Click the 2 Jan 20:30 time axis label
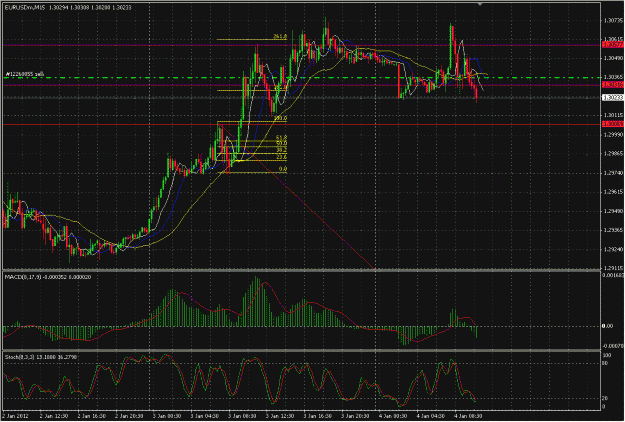Screen dimensions: 625x422 130,416
